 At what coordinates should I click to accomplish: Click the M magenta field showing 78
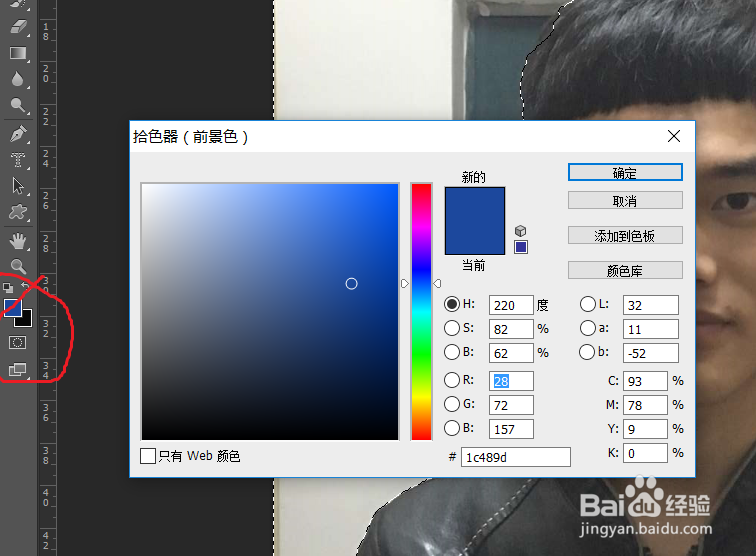645,405
